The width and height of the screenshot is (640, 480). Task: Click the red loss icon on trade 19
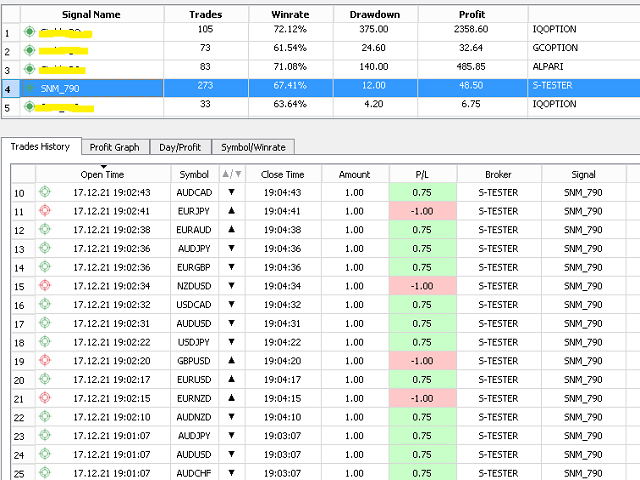pyautogui.click(x=44, y=361)
